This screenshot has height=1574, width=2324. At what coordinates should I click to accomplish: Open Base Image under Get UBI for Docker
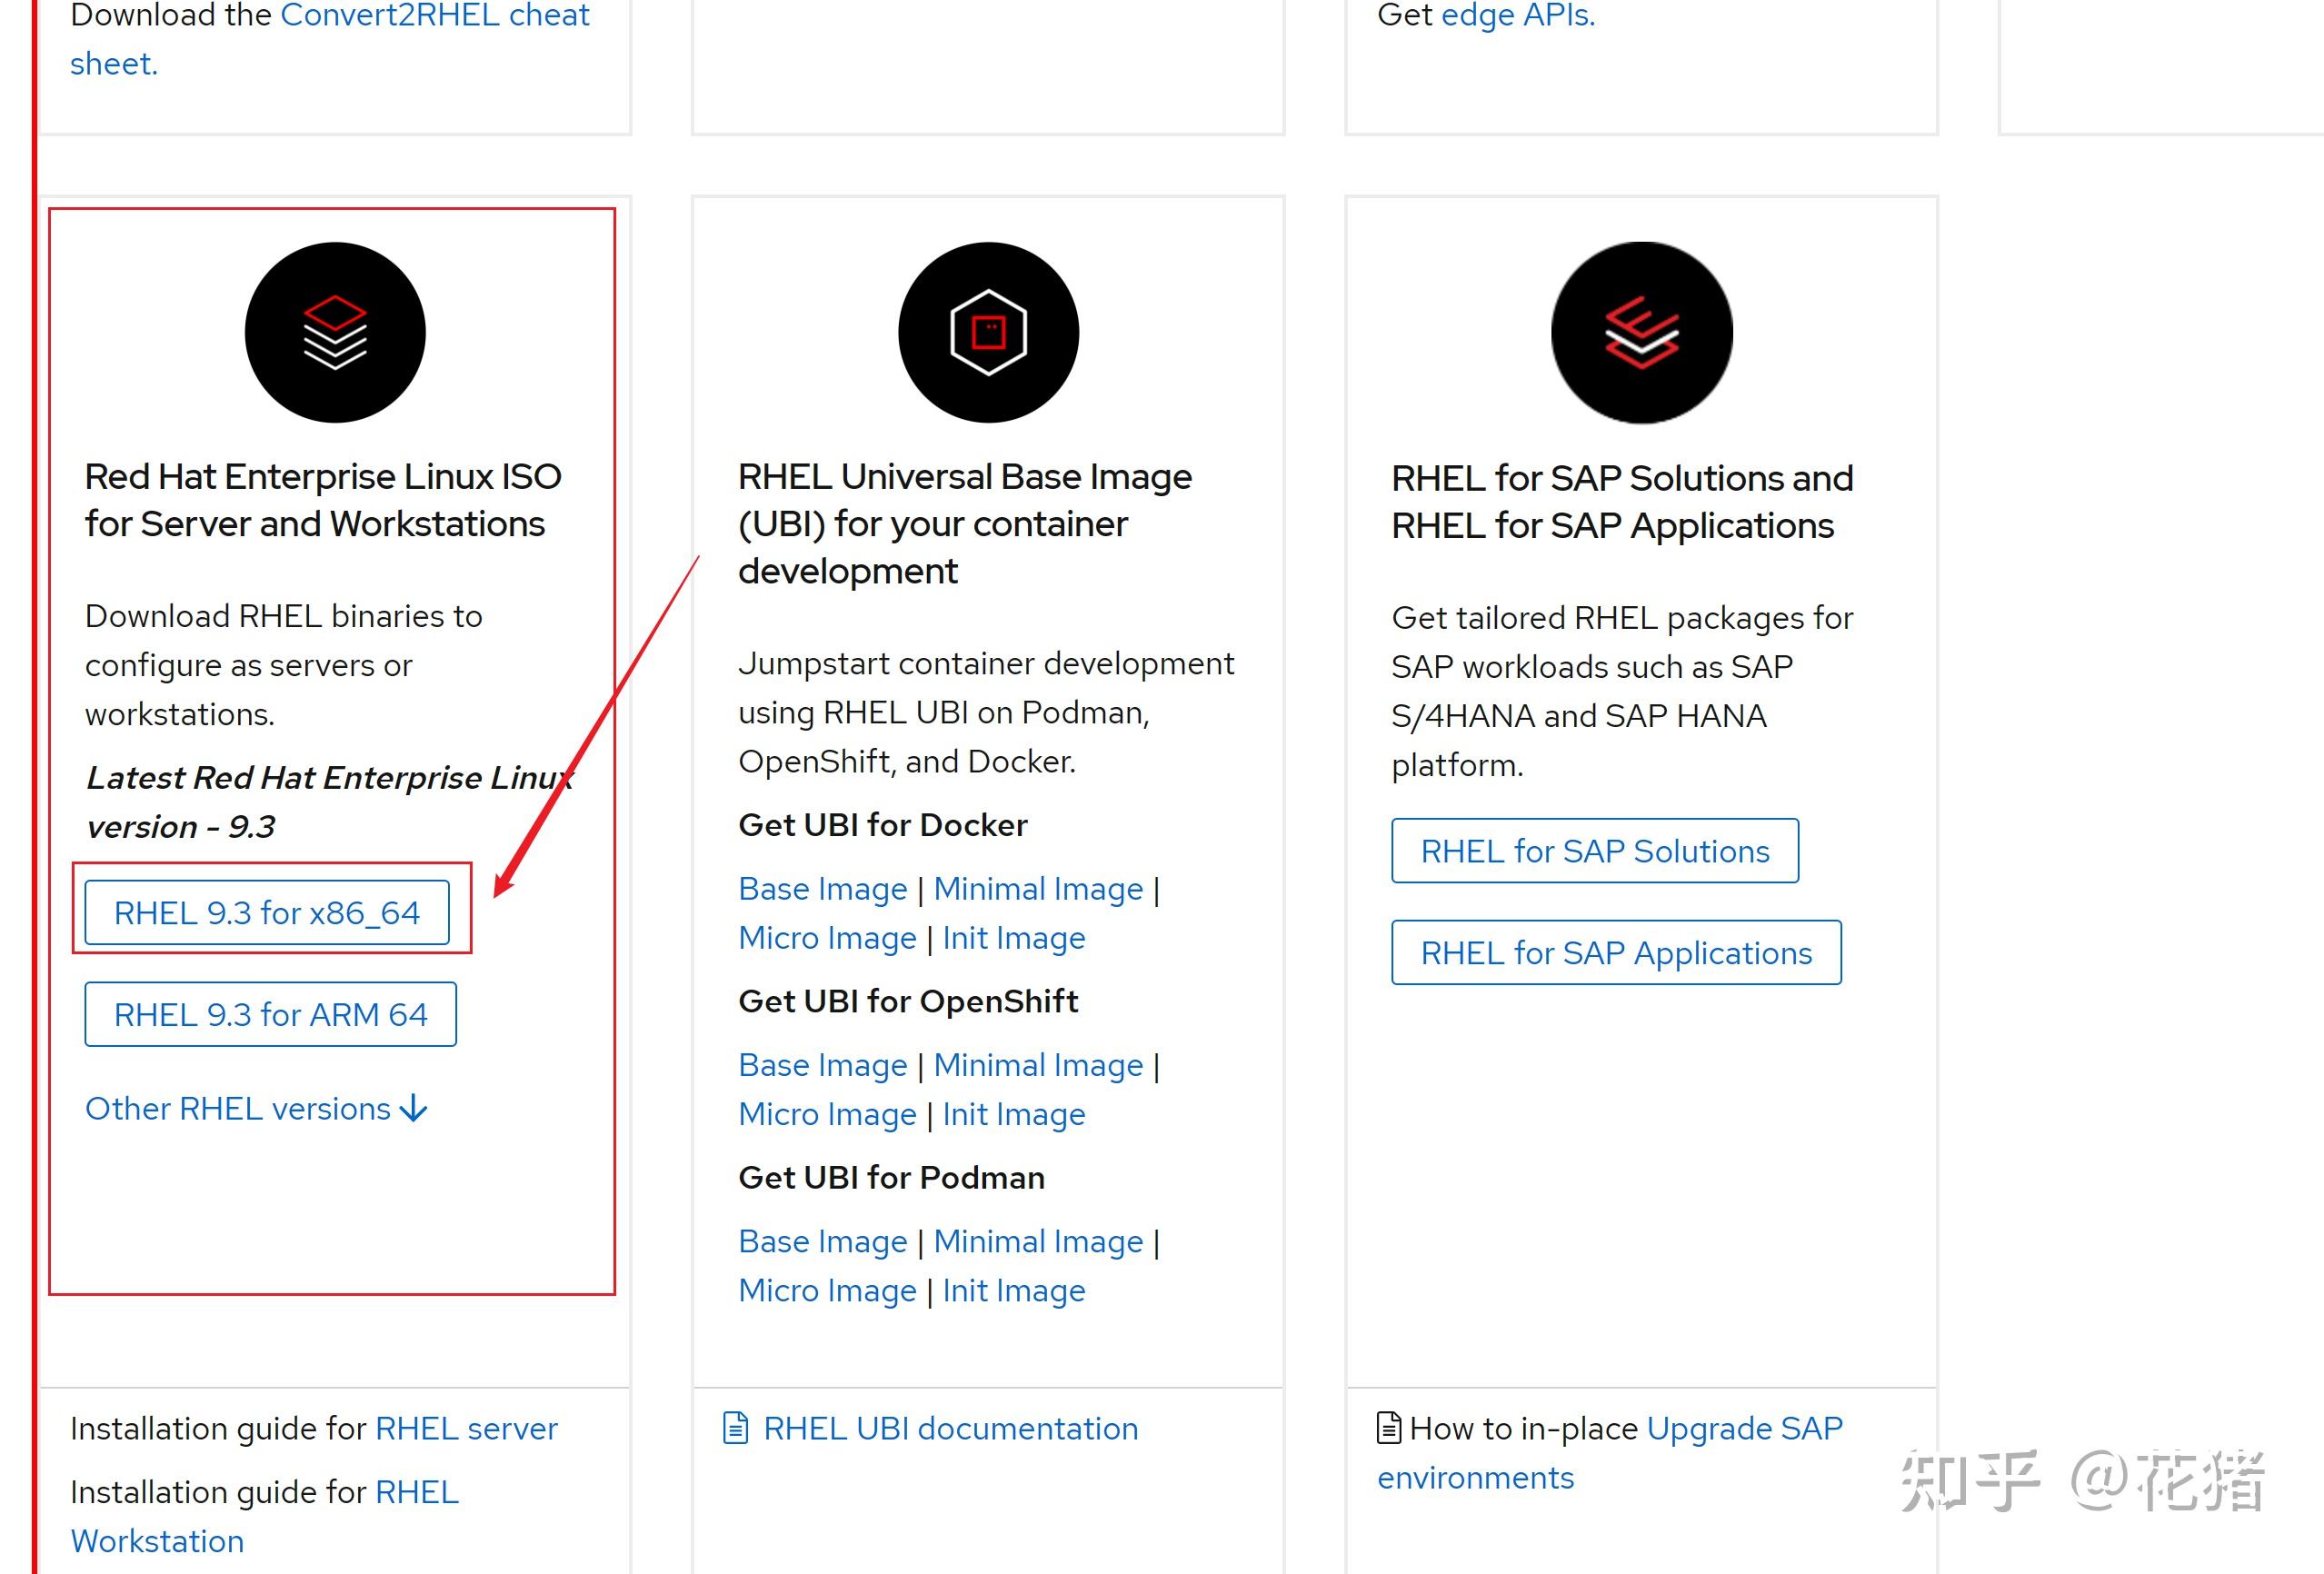click(823, 888)
